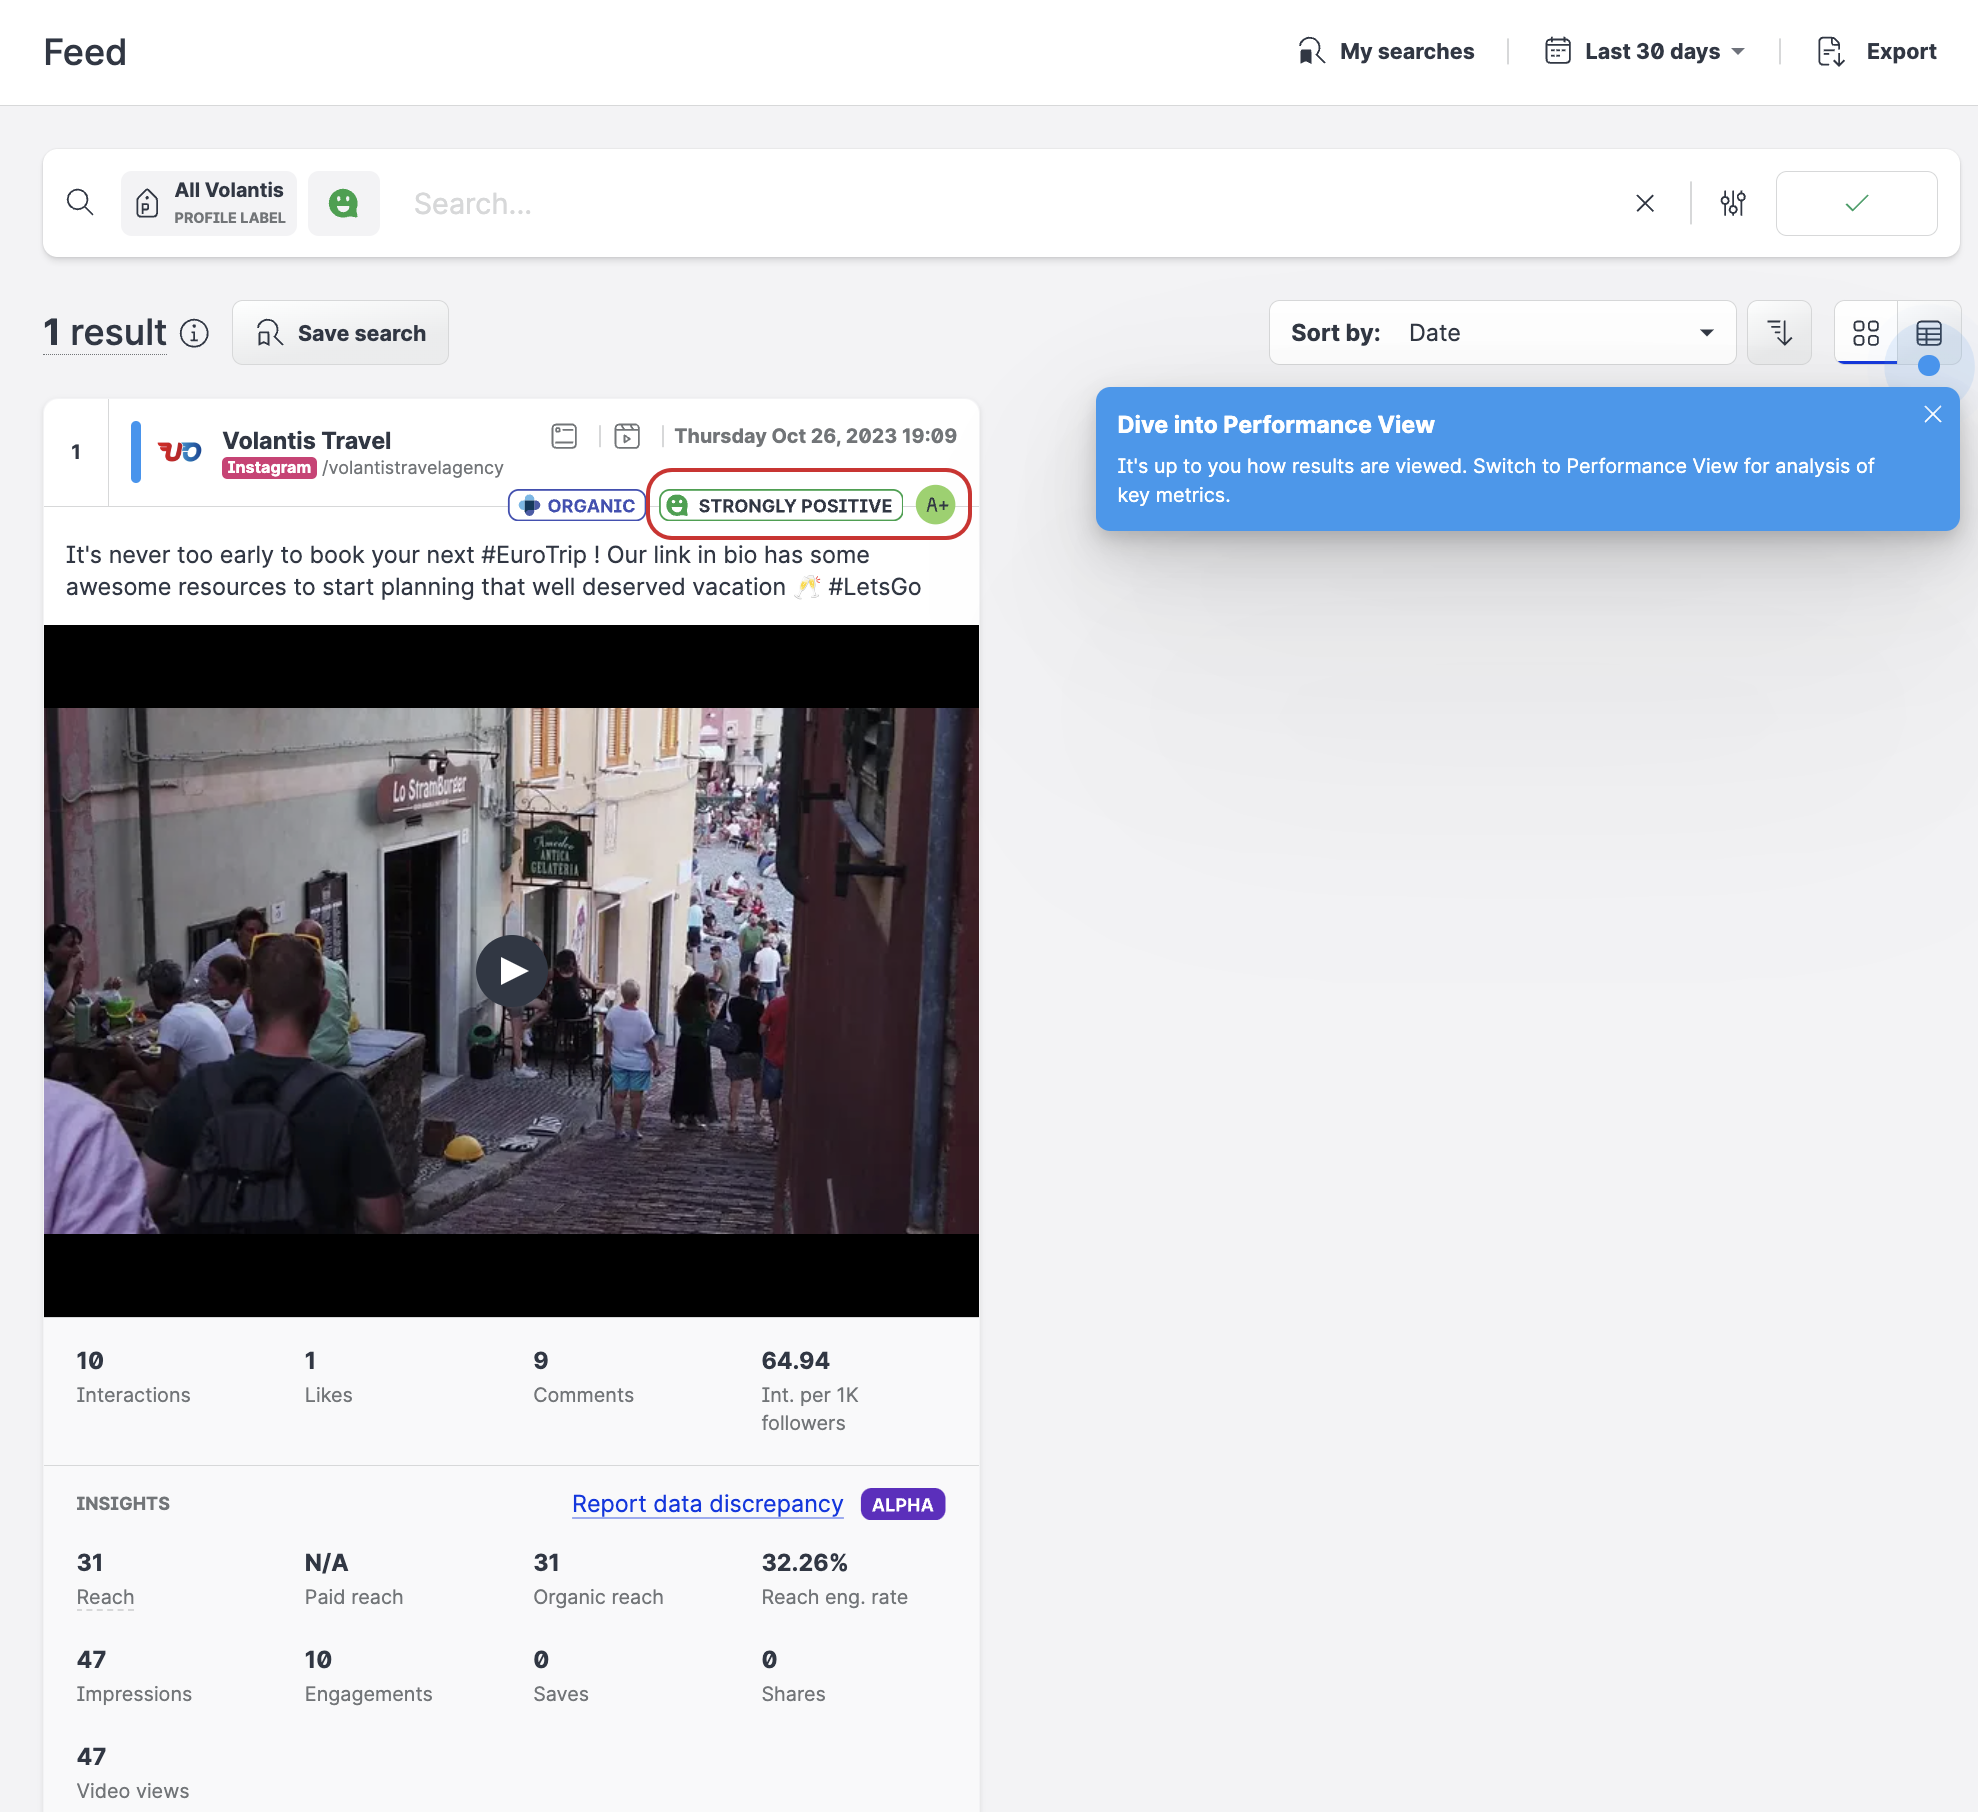The width and height of the screenshot is (1978, 1812).
Task: Open the All Volantis profile label selector
Action: tap(208, 202)
